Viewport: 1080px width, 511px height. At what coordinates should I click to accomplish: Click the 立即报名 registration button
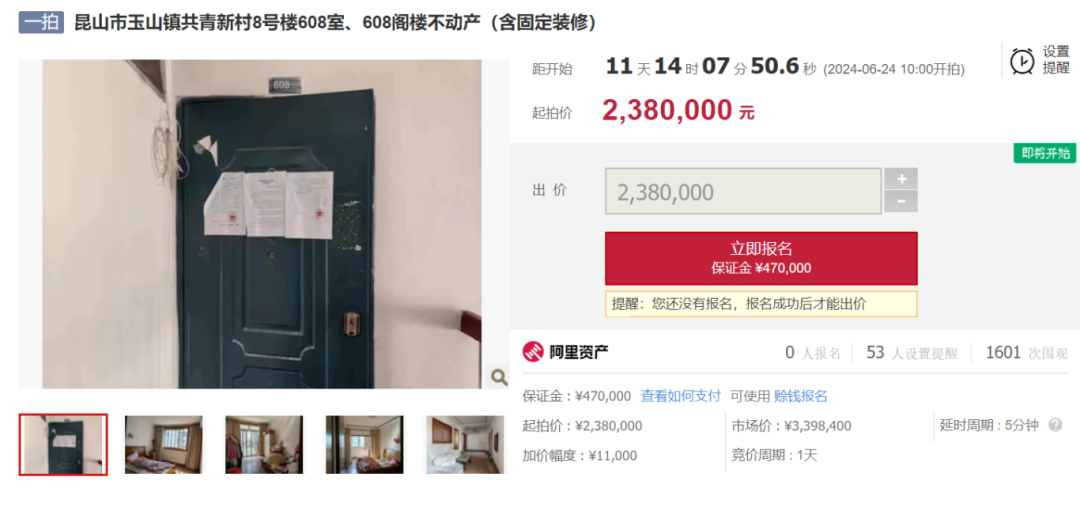761,258
